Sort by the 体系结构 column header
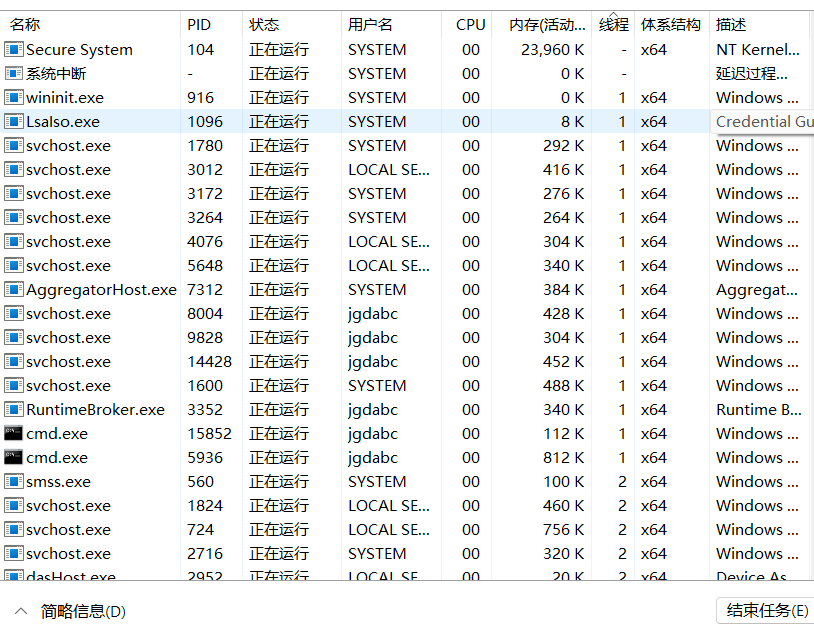Image resolution: width=814 pixels, height=636 pixels. click(x=672, y=24)
